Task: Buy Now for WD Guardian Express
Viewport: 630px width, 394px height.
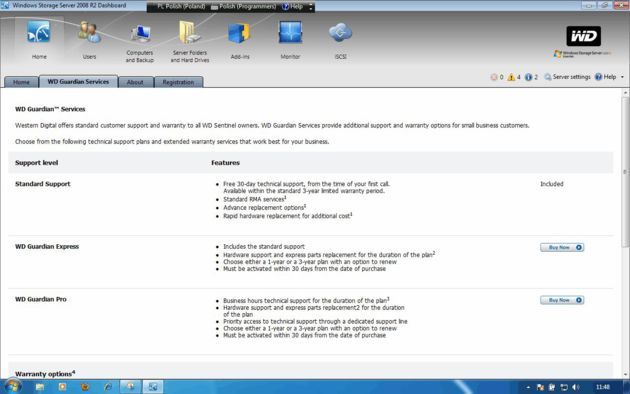Action: coord(562,247)
